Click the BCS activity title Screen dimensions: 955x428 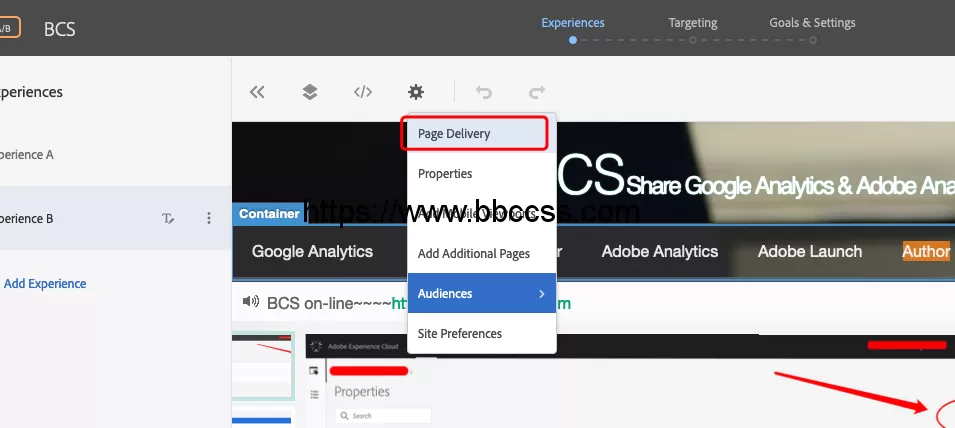[60, 29]
